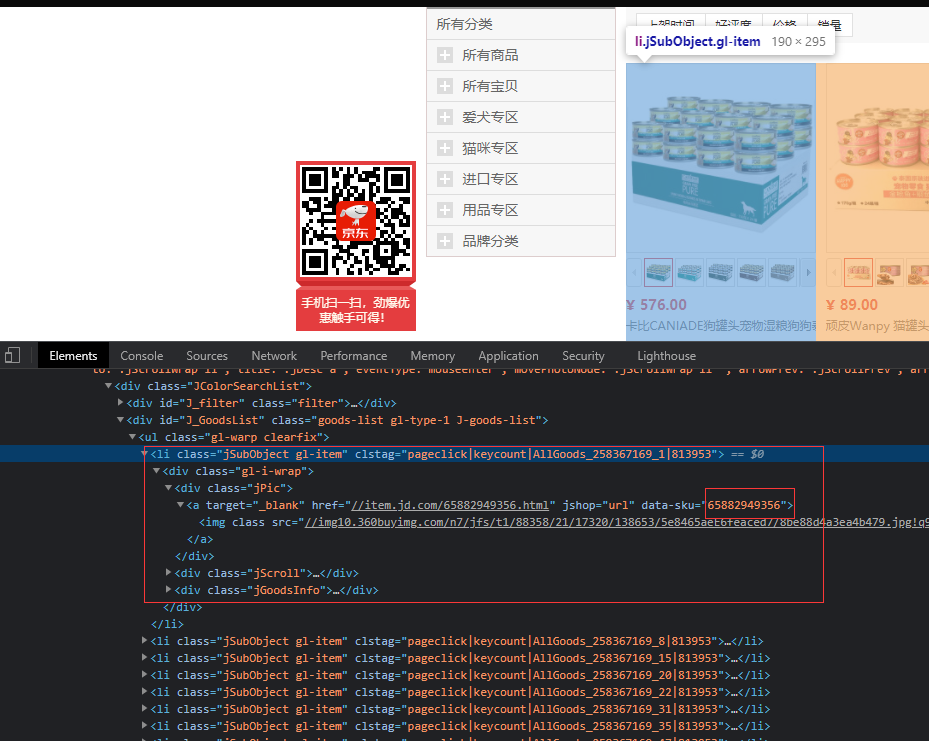Screen dimensions: 929x741
Task: Expand the 进口专区 category plus icon
Action: (445, 179)
